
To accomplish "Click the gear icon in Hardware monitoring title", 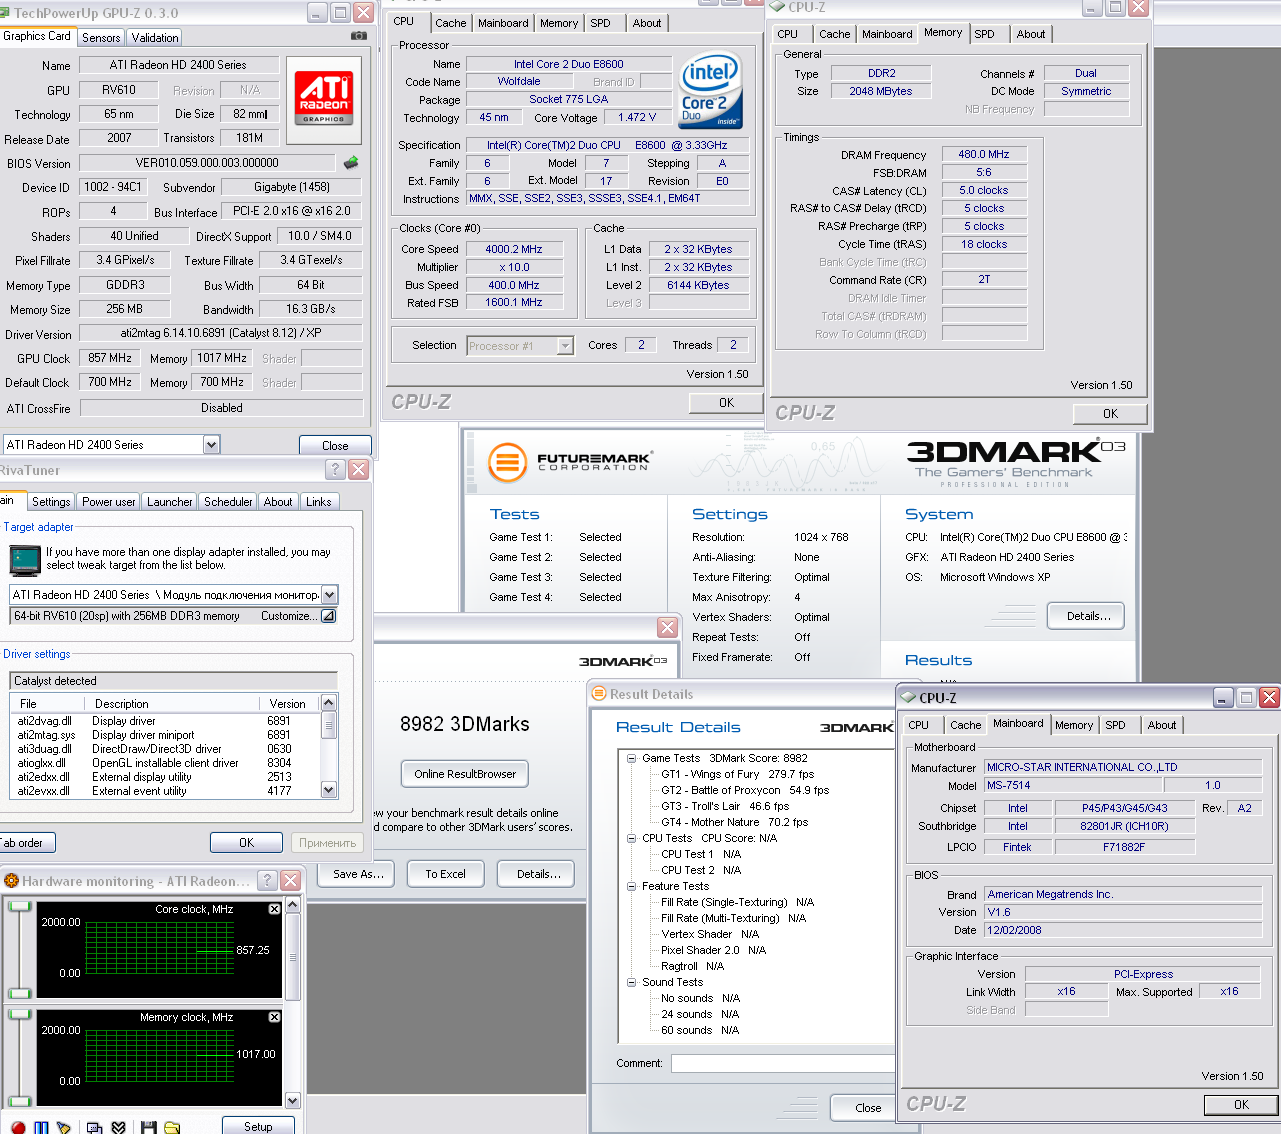I will pyautogui.click(x=12, y=881).
